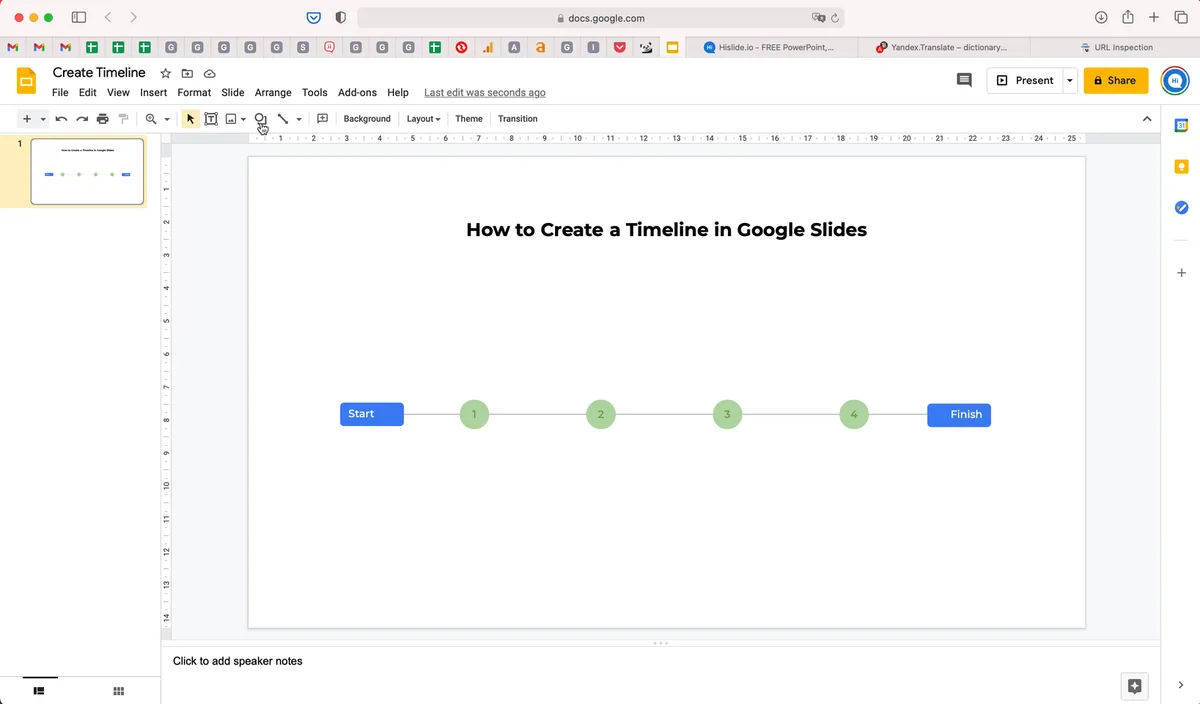Open the Hislide.io browser tab
Viewport: 1200px width, 704px height.
[x=772, y=47]
